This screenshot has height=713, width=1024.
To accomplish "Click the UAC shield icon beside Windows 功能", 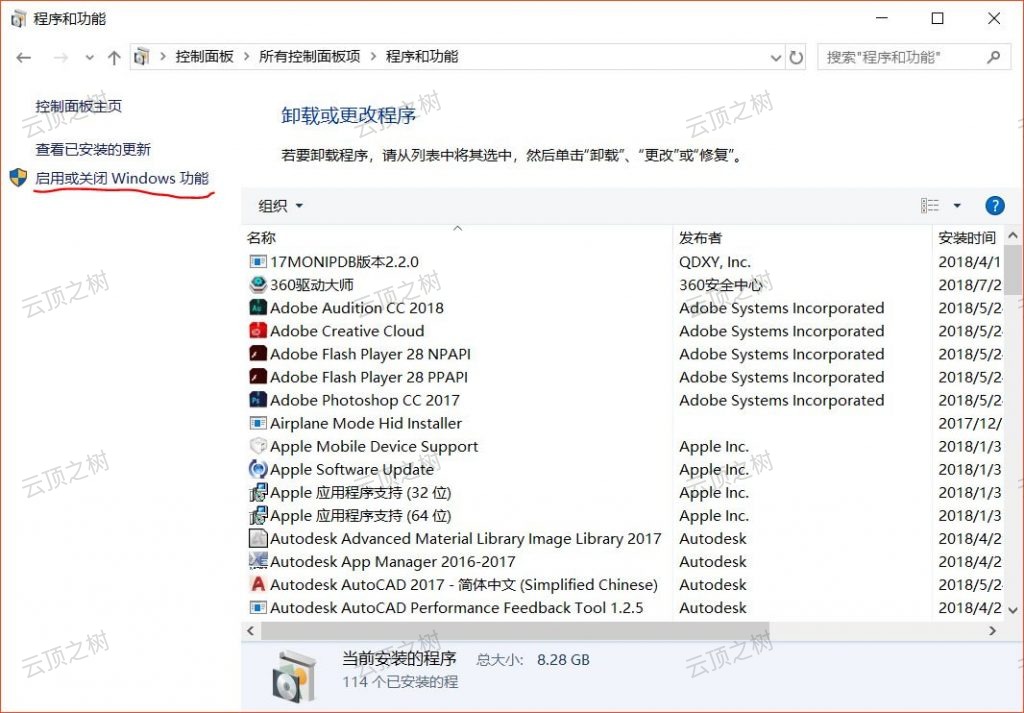I will (17, 176).
